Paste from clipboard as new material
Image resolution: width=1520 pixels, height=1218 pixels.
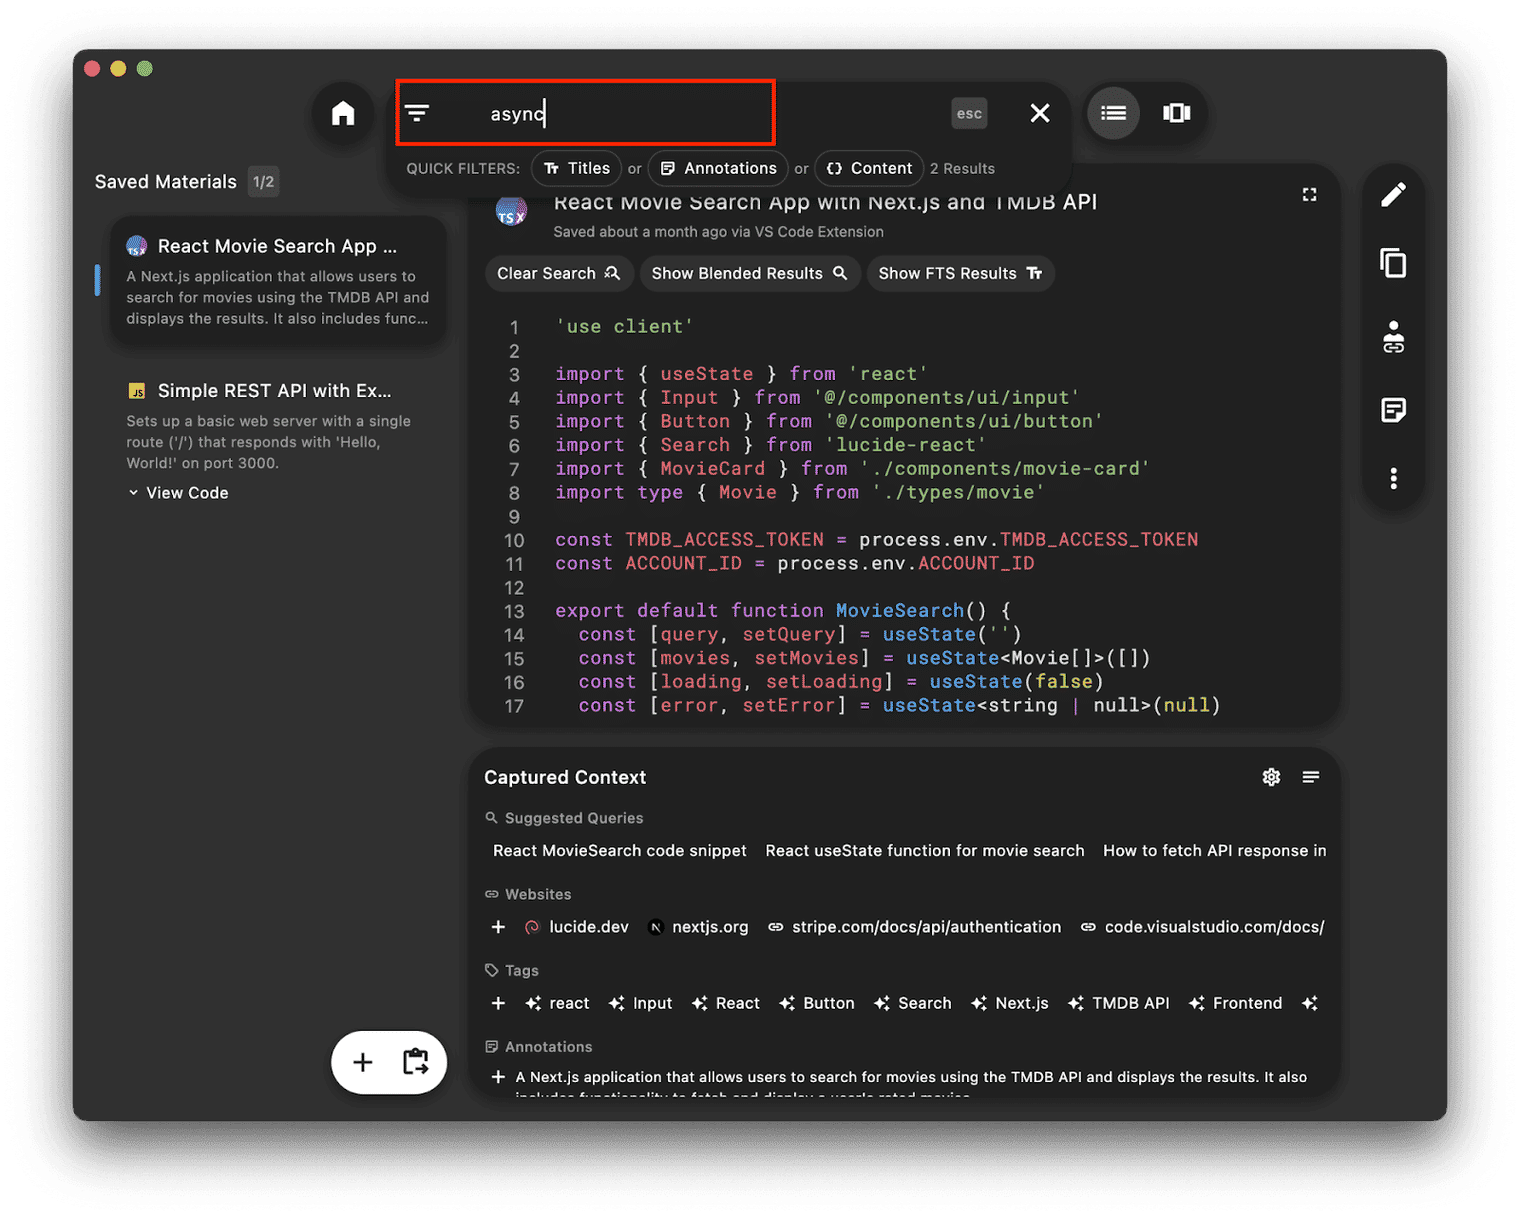point(416,1062)
